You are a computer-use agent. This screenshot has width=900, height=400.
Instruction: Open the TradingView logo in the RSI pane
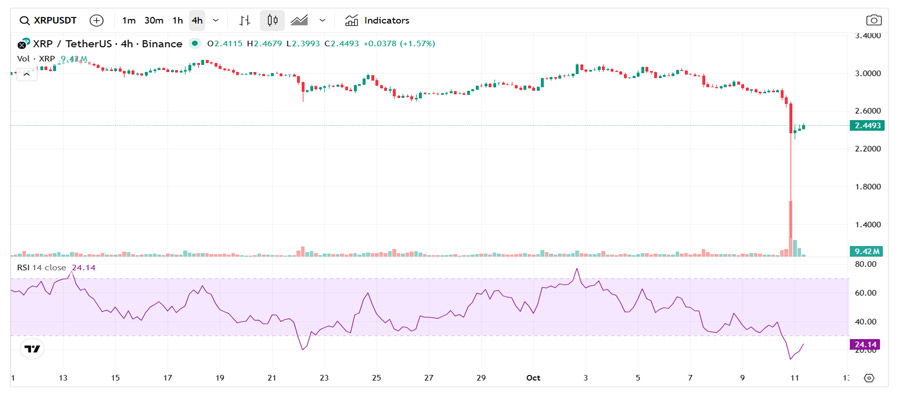point(33,349)
